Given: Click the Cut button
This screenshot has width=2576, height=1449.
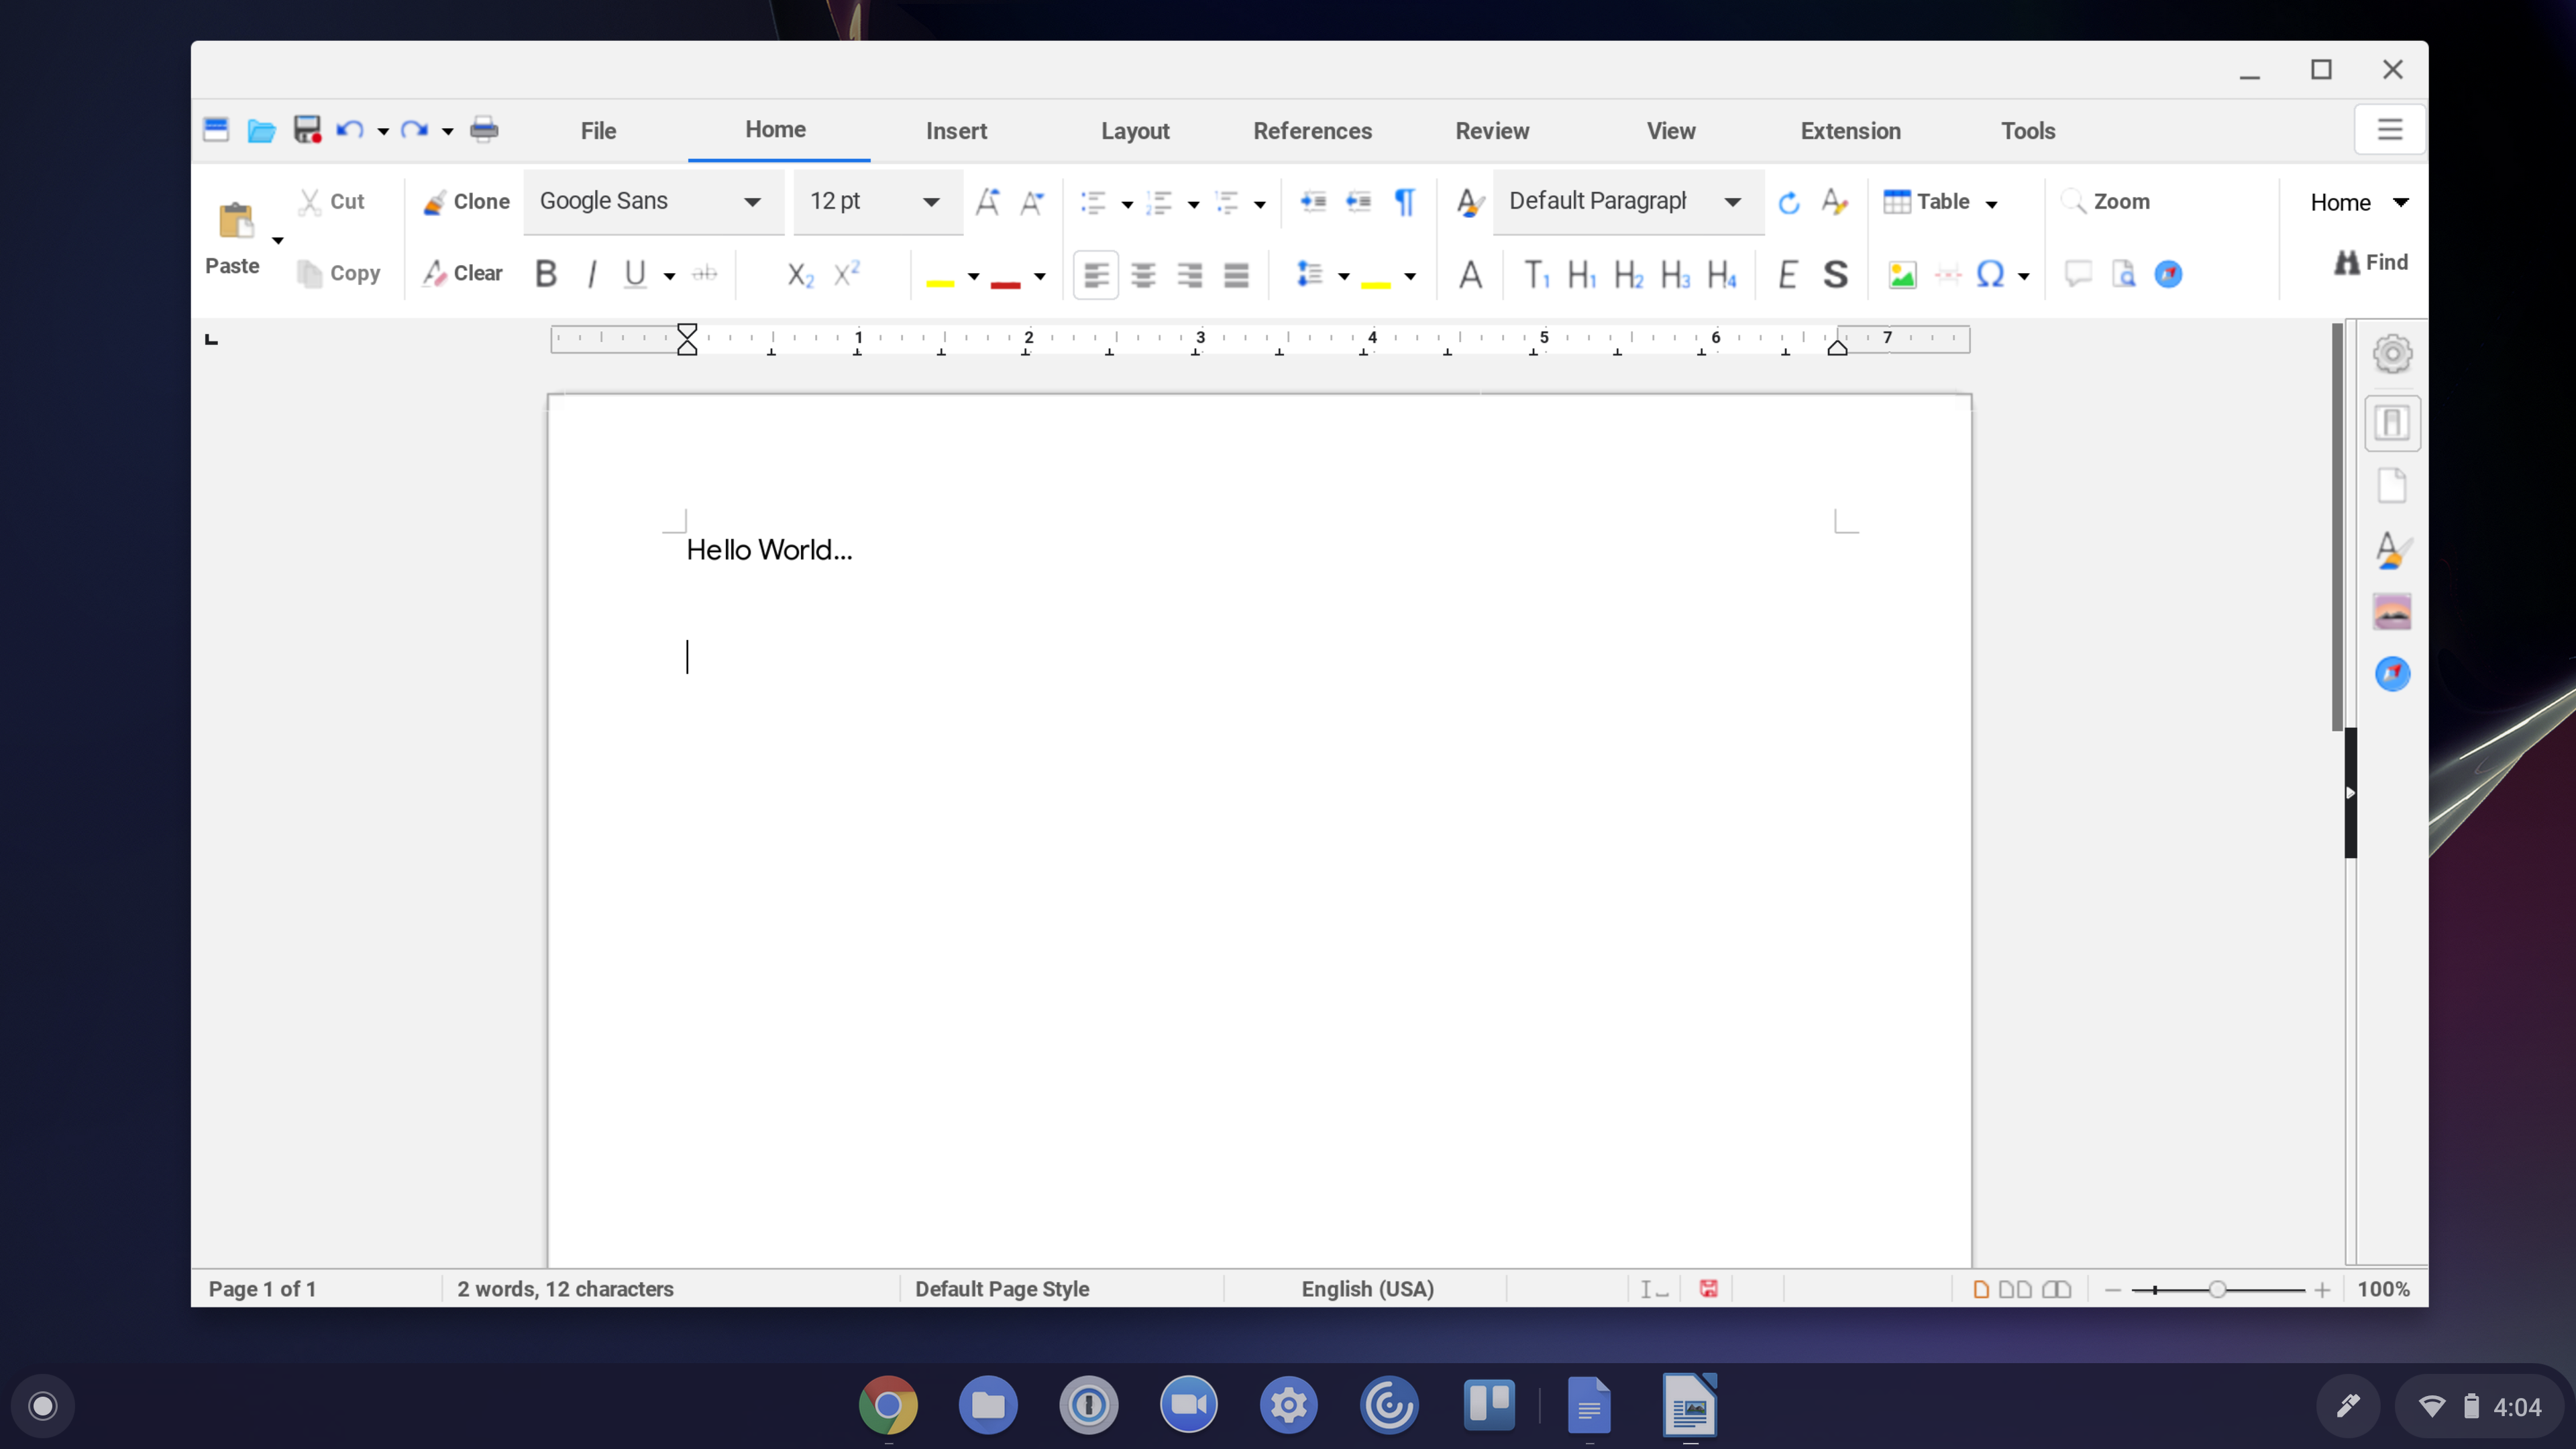Looking at the screenshot, I should pos(333,202).
